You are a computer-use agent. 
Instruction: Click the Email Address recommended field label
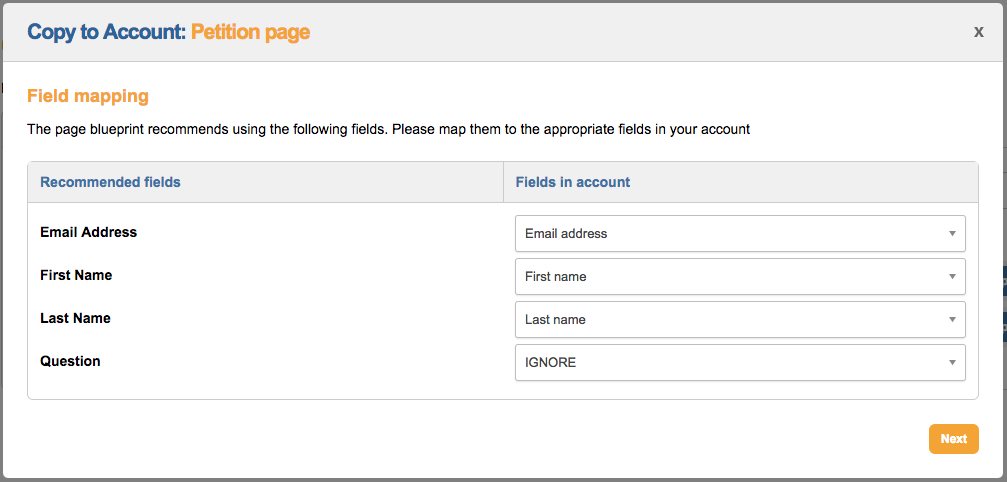point(89,232)
